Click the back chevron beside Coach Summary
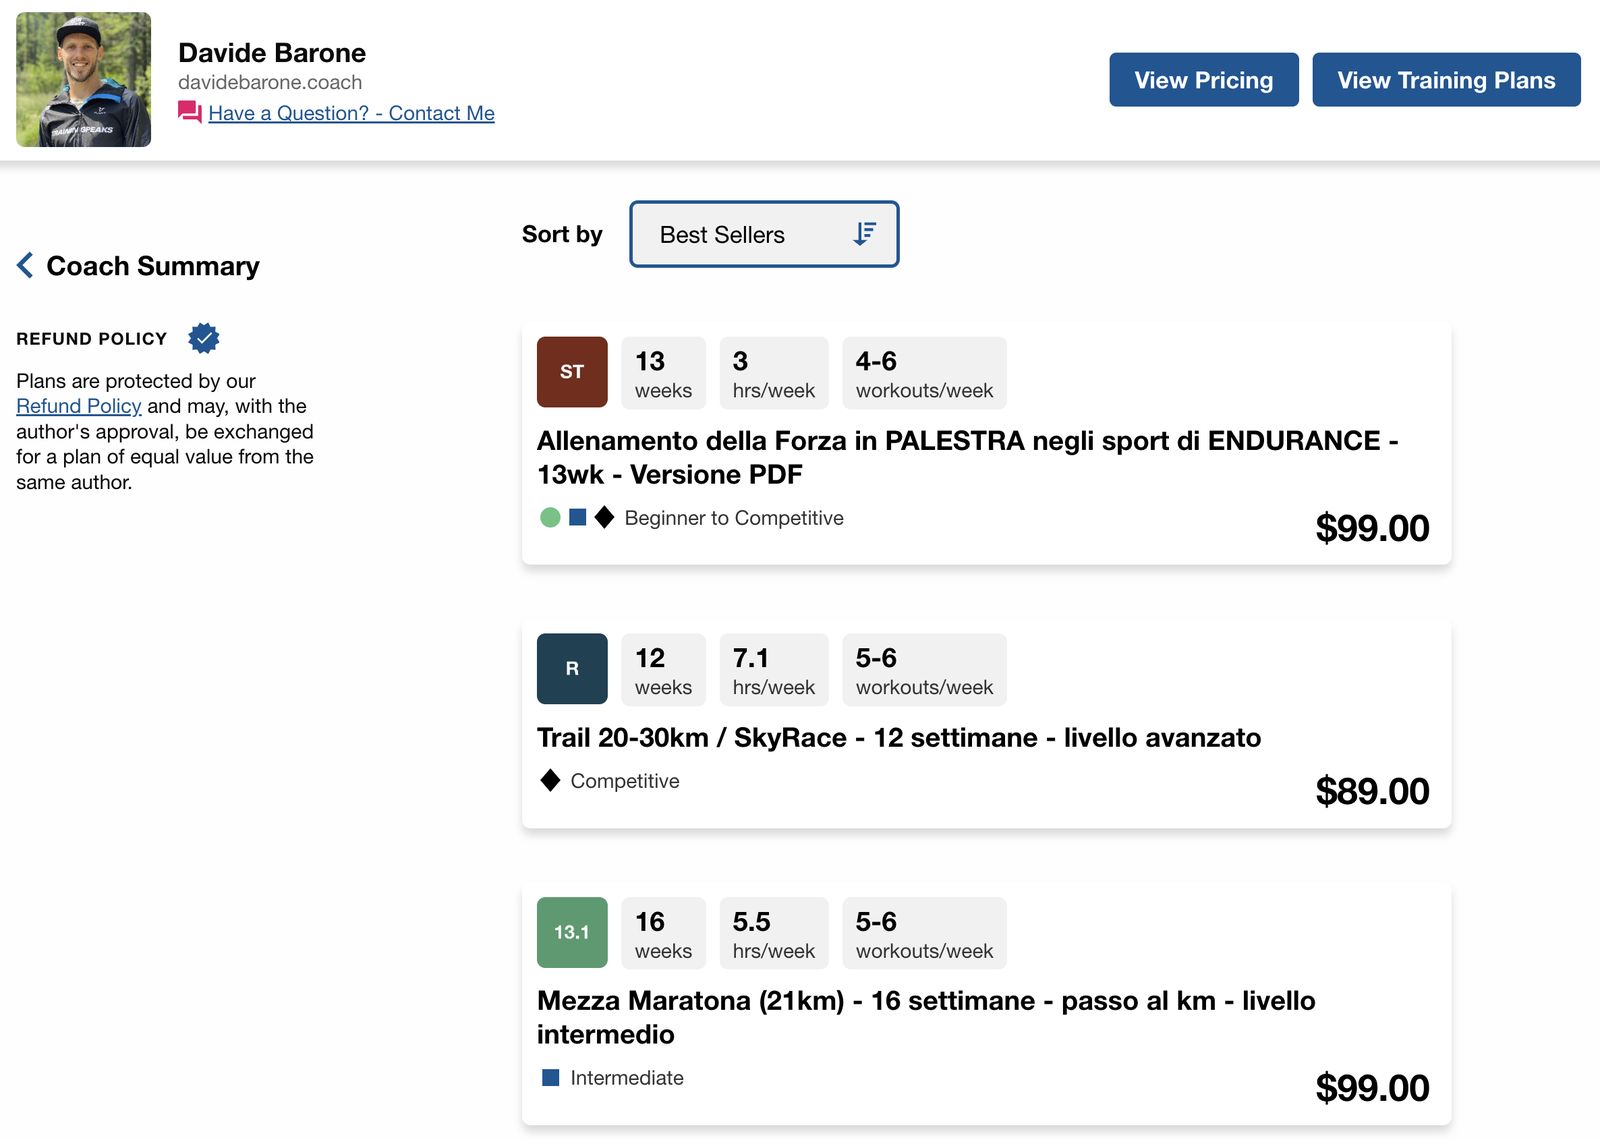The image size is (1600, 1140). click(25, 265)
